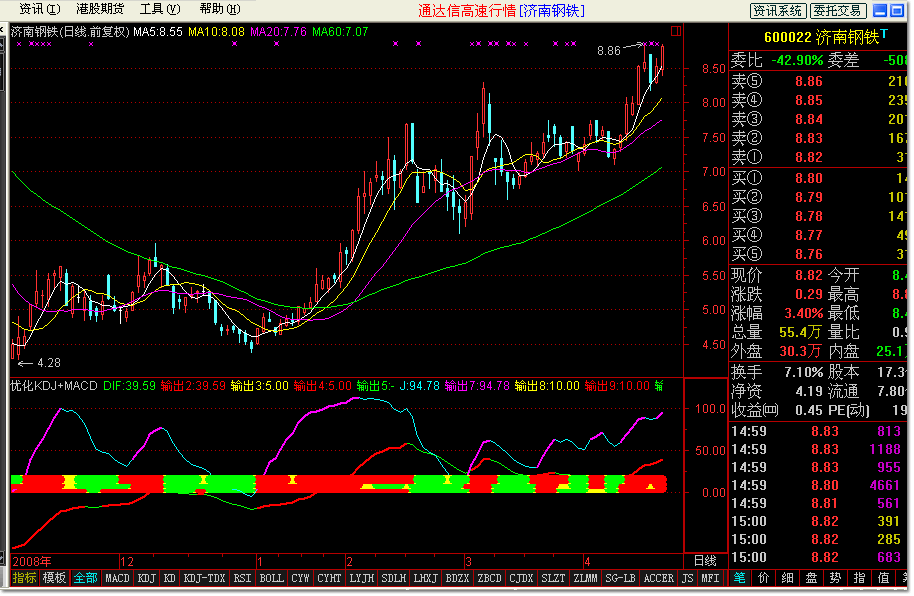Click the 日线 period selector
The width and height of the screenshot is (914, 596).
(705, 561)
